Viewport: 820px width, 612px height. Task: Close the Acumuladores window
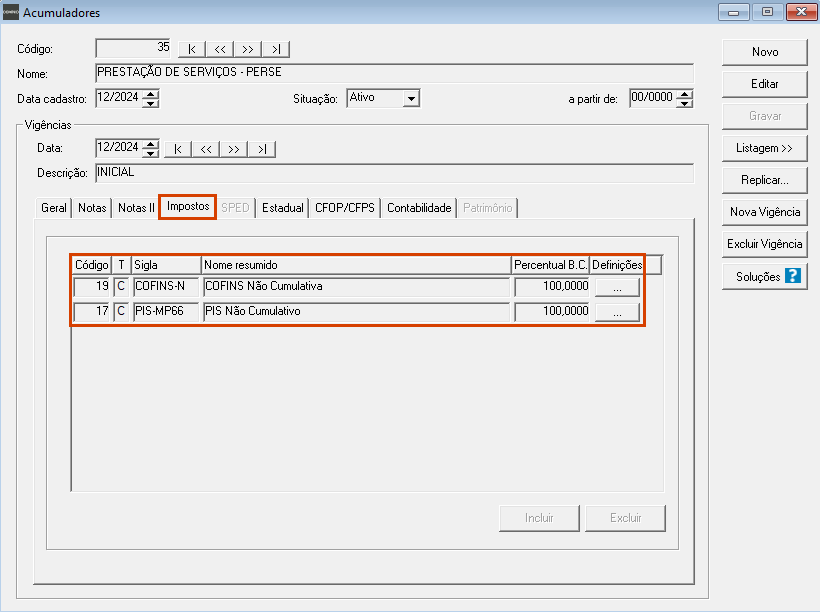802,12
